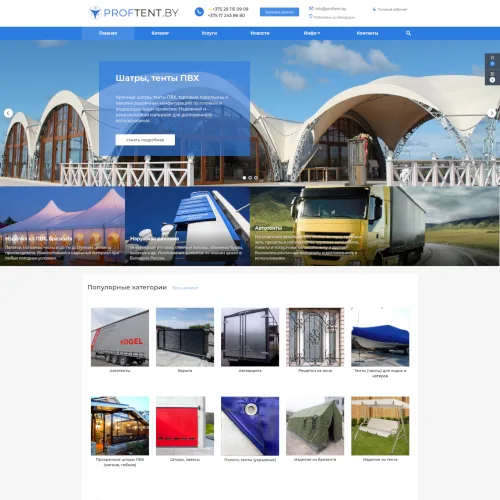Screen dimensions: 500x500
Task: Open the red Шторы, завесы category image
Action: click(x=185, y=426)
